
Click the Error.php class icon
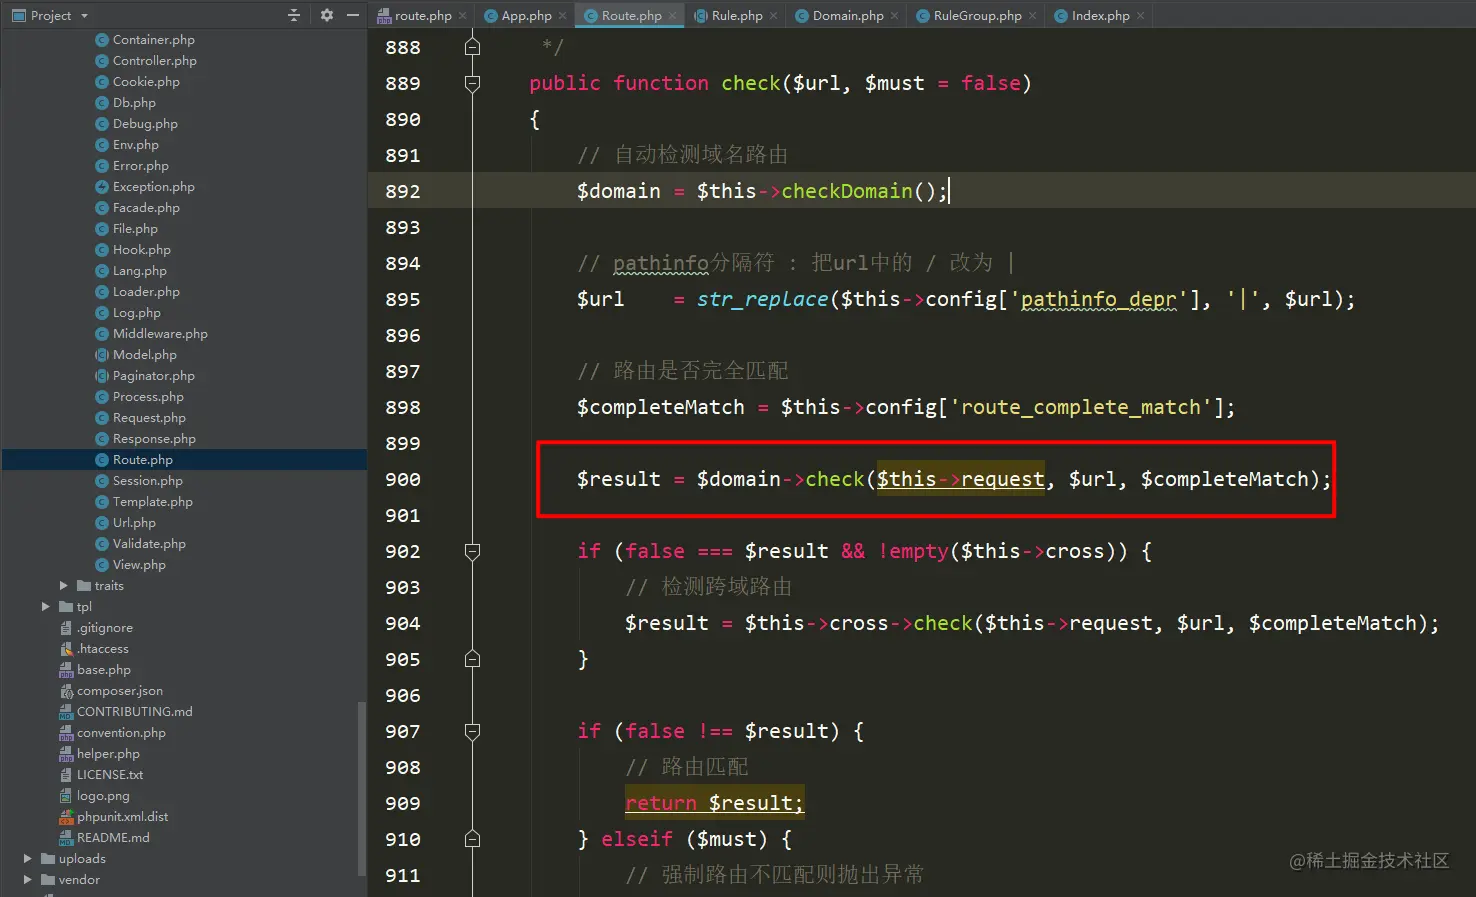[x=102, y=166]
